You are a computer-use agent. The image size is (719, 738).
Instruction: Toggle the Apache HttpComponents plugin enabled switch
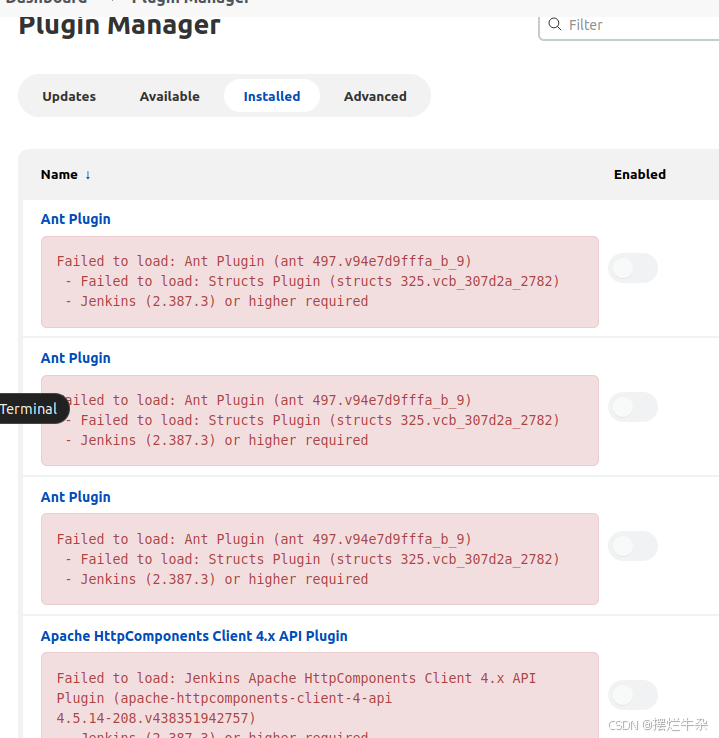click(633, 695)
